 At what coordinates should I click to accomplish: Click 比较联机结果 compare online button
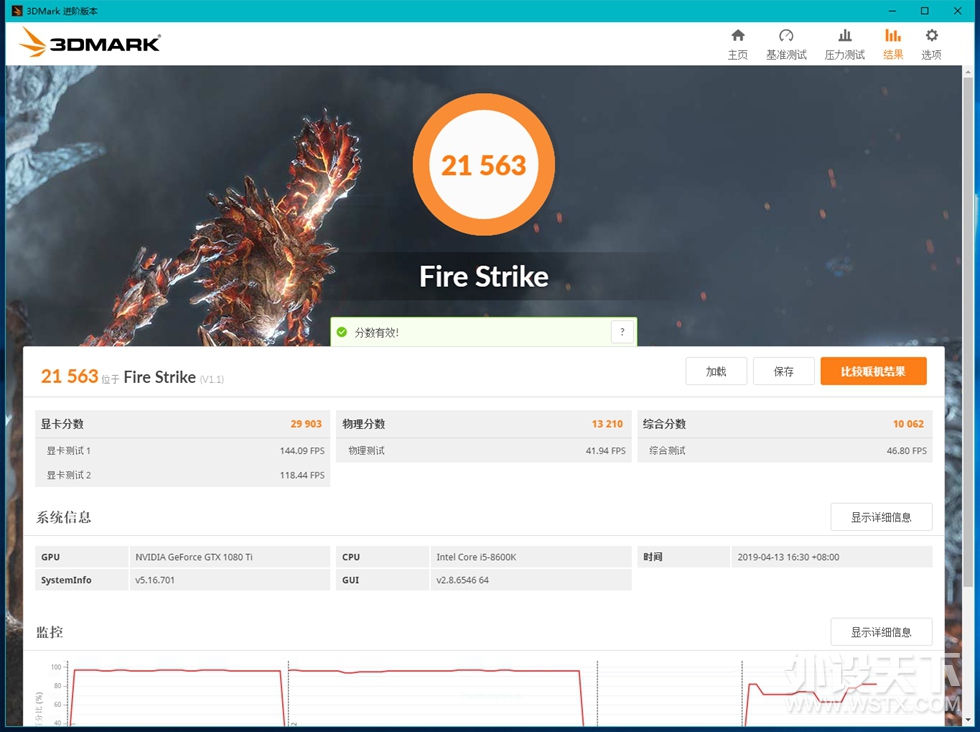click(x=873, y=371)
